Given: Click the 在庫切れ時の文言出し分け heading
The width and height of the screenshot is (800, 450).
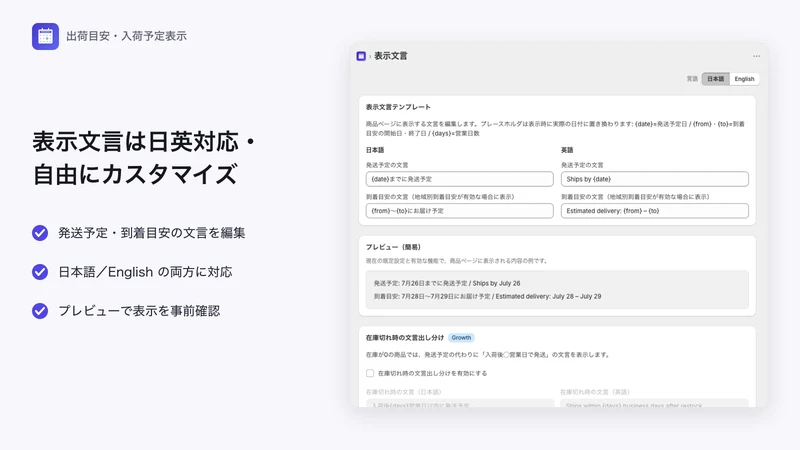Looking at the screenshot, I should point(405,338).
